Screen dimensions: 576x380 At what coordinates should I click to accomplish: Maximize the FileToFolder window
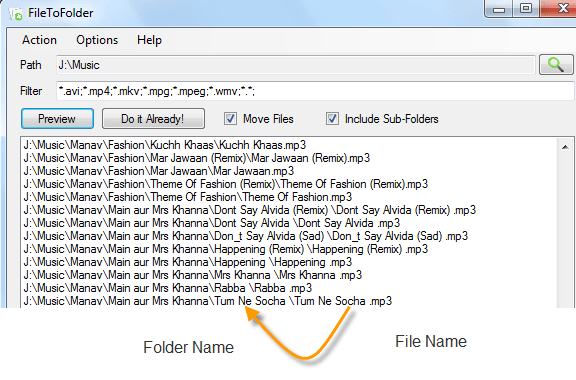(x=526, y=8)
